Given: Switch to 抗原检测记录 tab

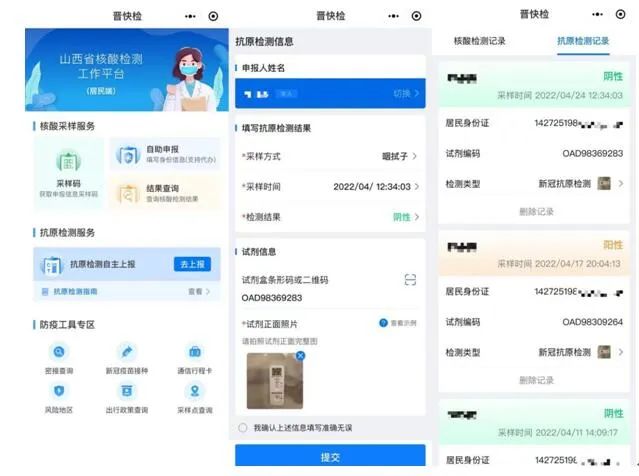Looking at the screenshot, I should [x=583, y=41].
